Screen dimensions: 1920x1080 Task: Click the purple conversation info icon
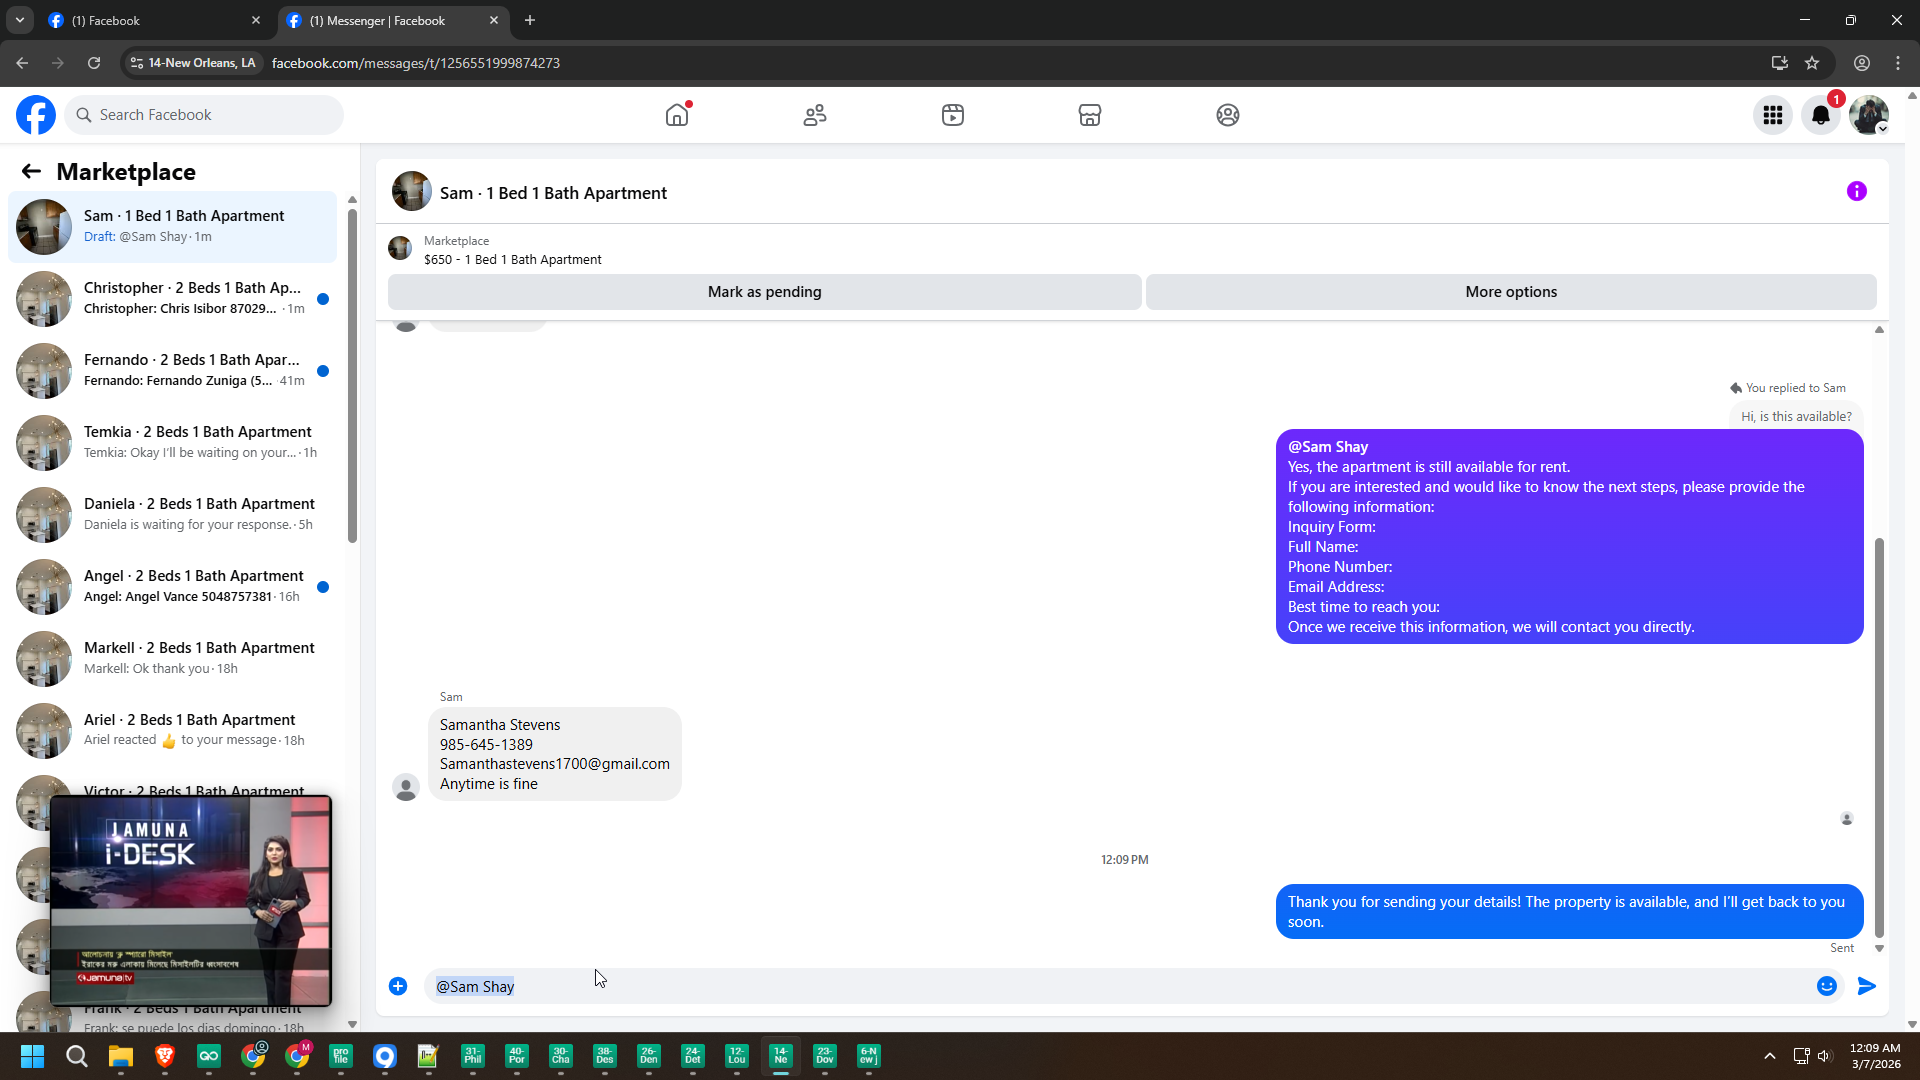[x=1856, y=191]
